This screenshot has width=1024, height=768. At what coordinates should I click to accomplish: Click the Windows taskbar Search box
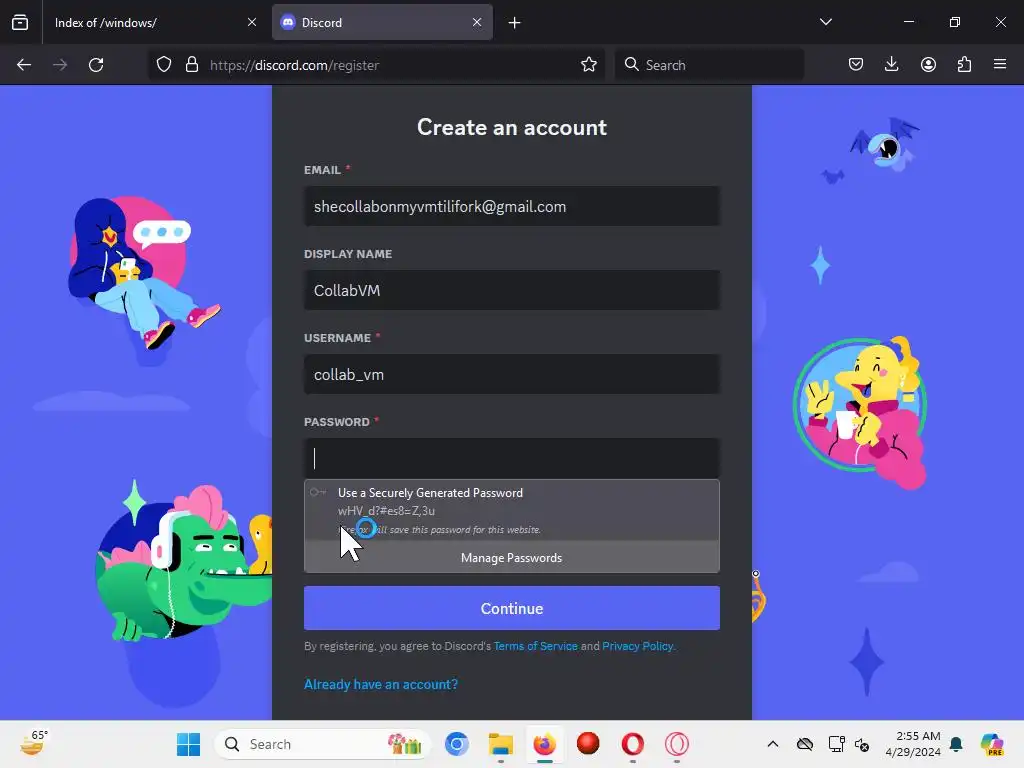pos(323,744)
